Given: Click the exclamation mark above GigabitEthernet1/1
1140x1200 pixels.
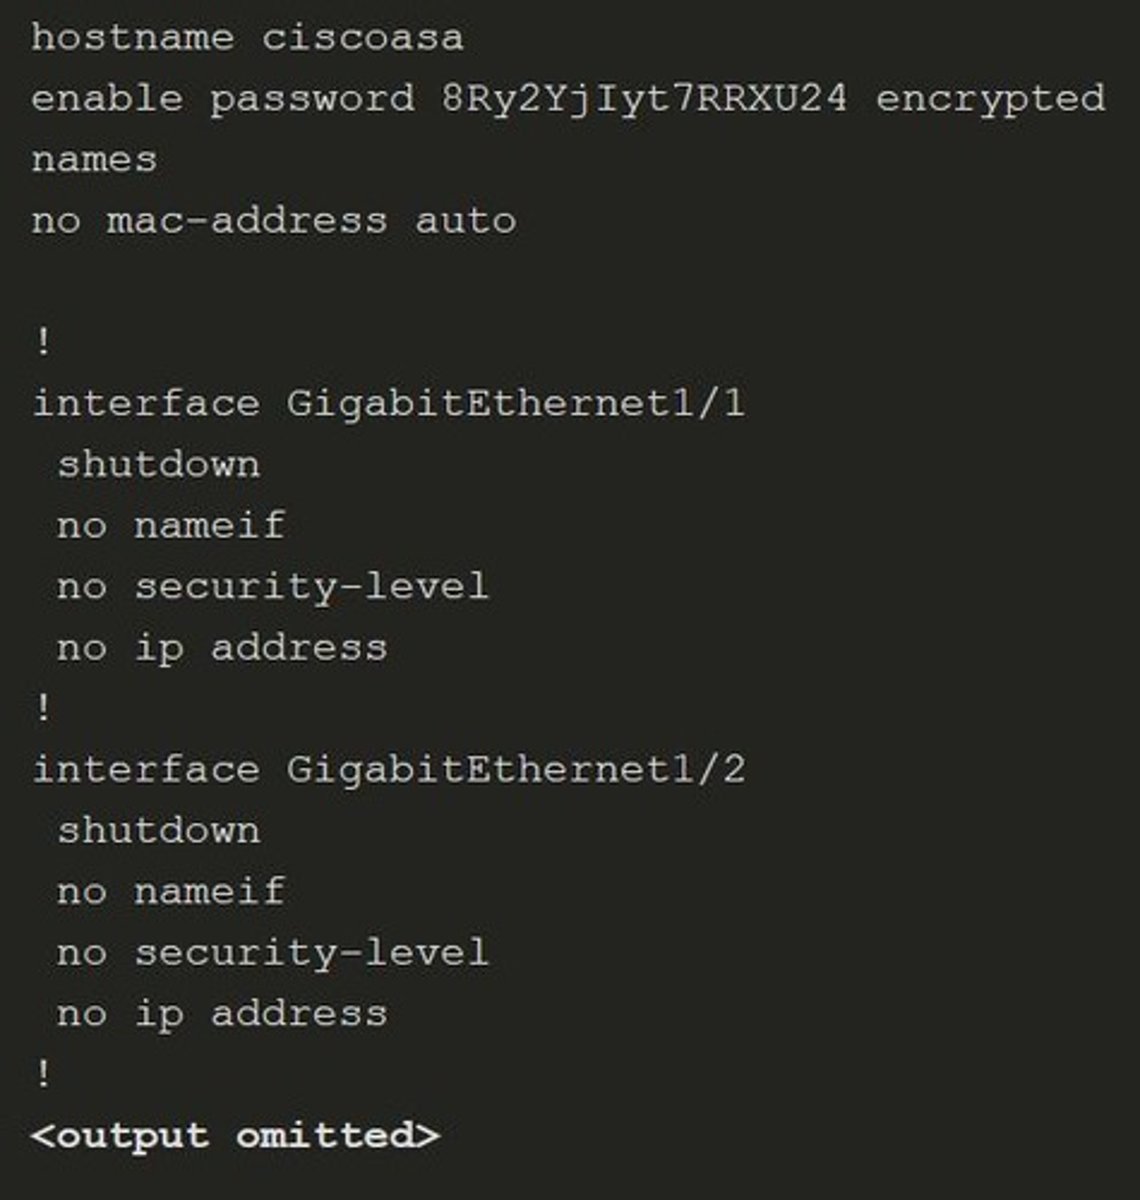Looking at the screenshot, I should point(42,342).
